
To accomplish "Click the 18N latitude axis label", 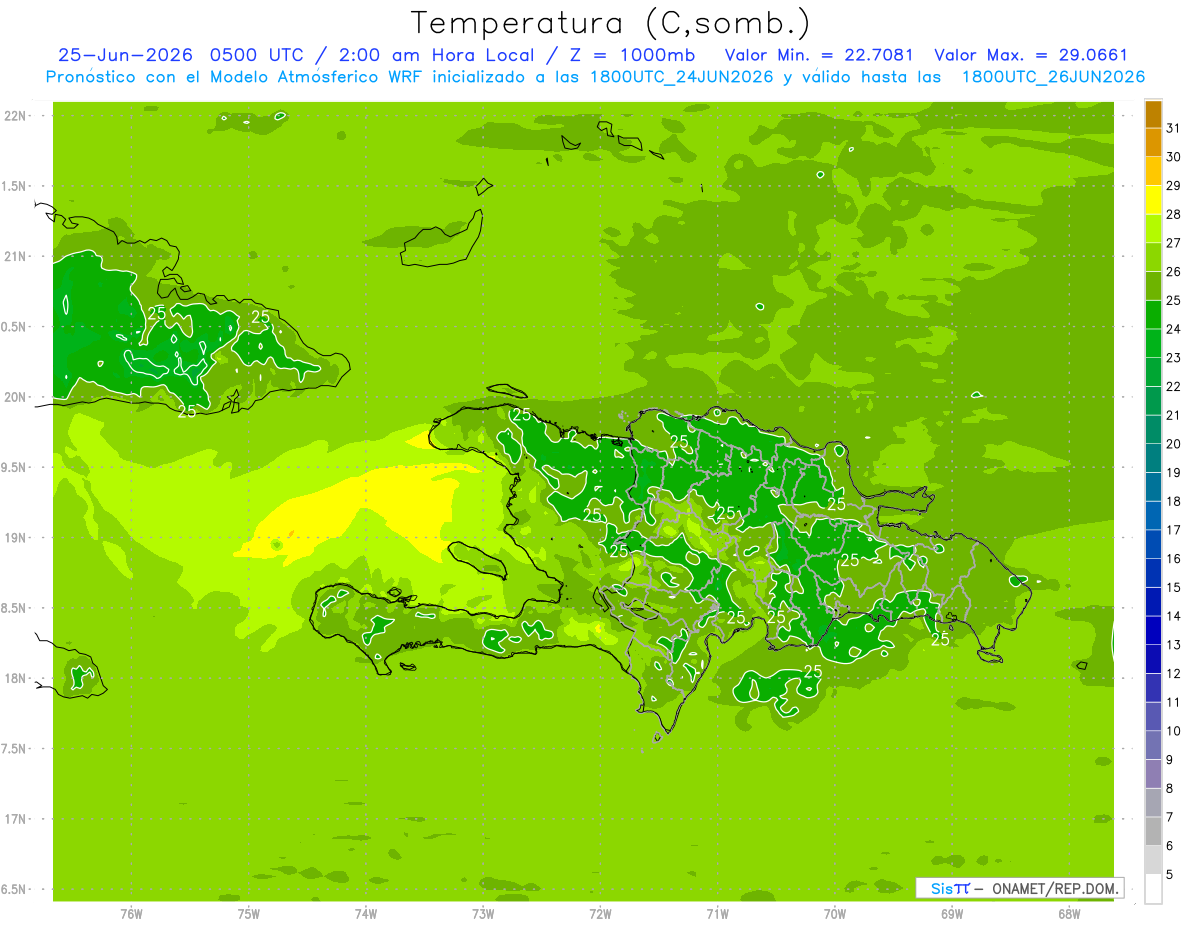I will pos(16,678).
